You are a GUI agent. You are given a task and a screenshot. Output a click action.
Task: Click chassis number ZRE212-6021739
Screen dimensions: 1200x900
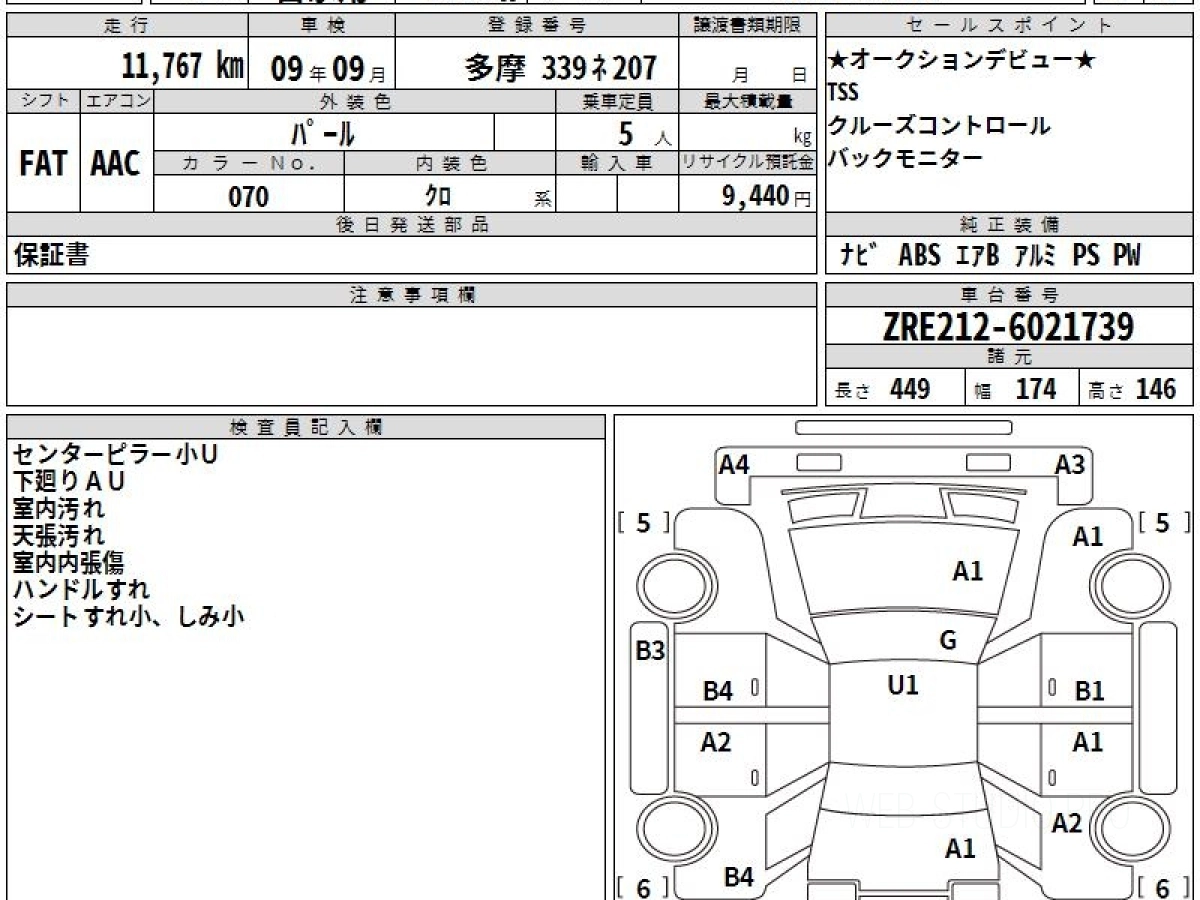tap(1008, 327)
